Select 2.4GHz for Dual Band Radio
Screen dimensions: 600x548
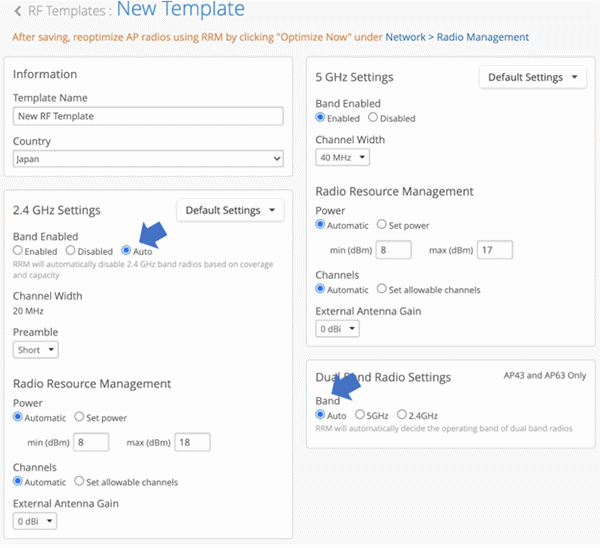pyautogui.click(x=403, y=414)
